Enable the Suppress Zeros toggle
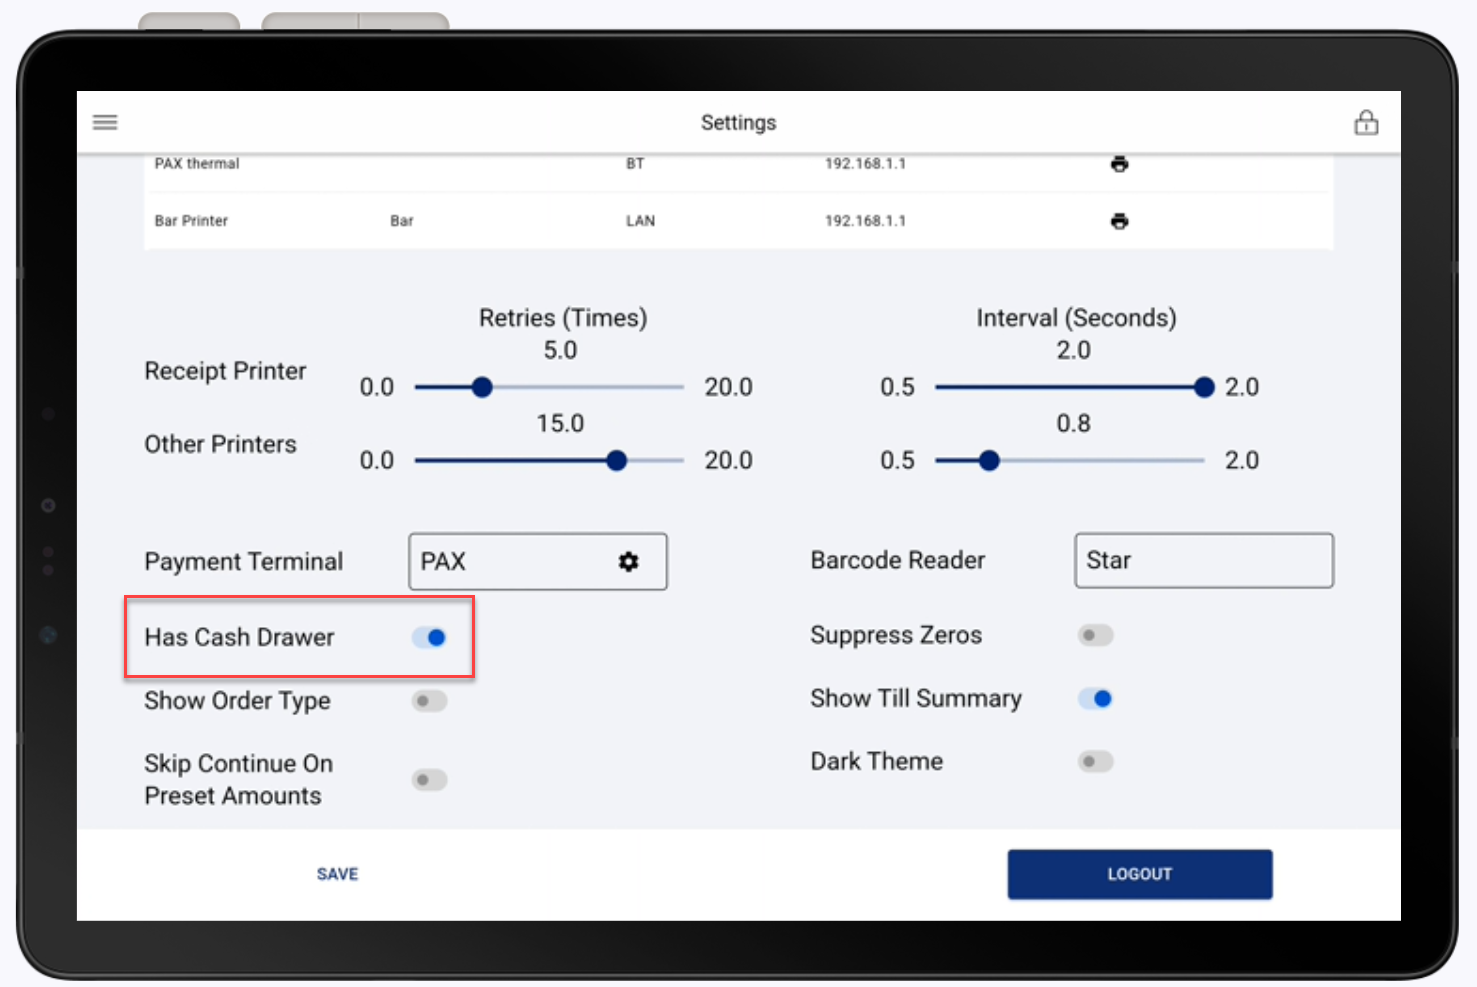Image resolution: width=1477 pixels, height=987 pixels. [1095, 635]
